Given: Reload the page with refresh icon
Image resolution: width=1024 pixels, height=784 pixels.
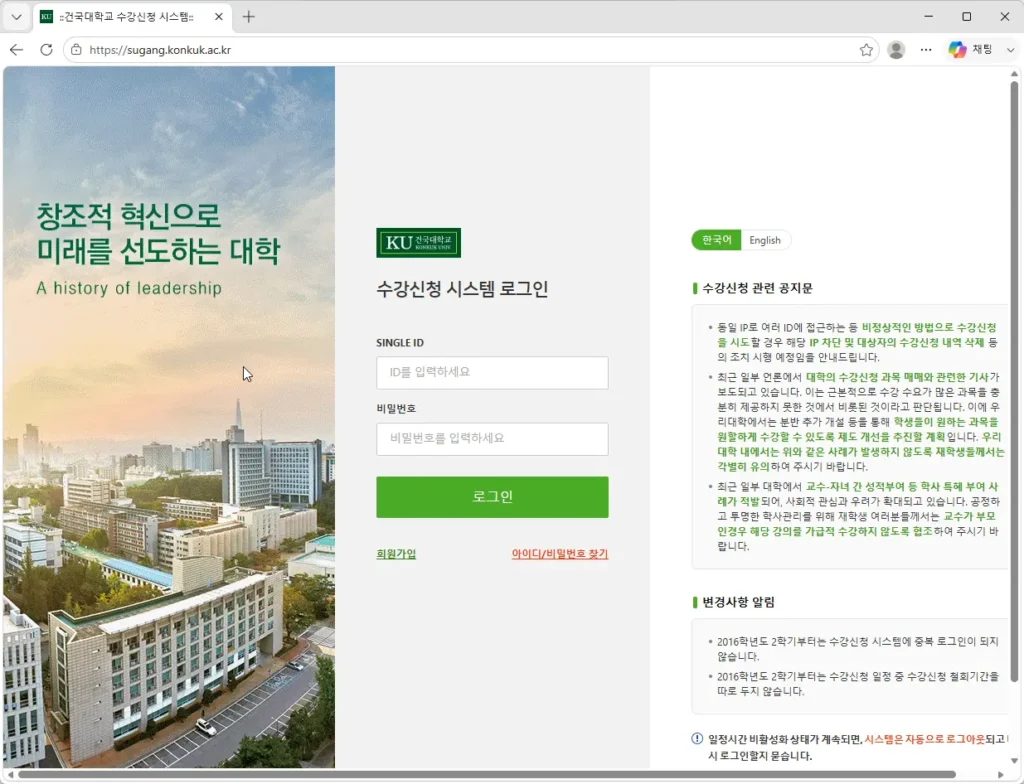Looking at the screenshot, I should pos(46,50).
